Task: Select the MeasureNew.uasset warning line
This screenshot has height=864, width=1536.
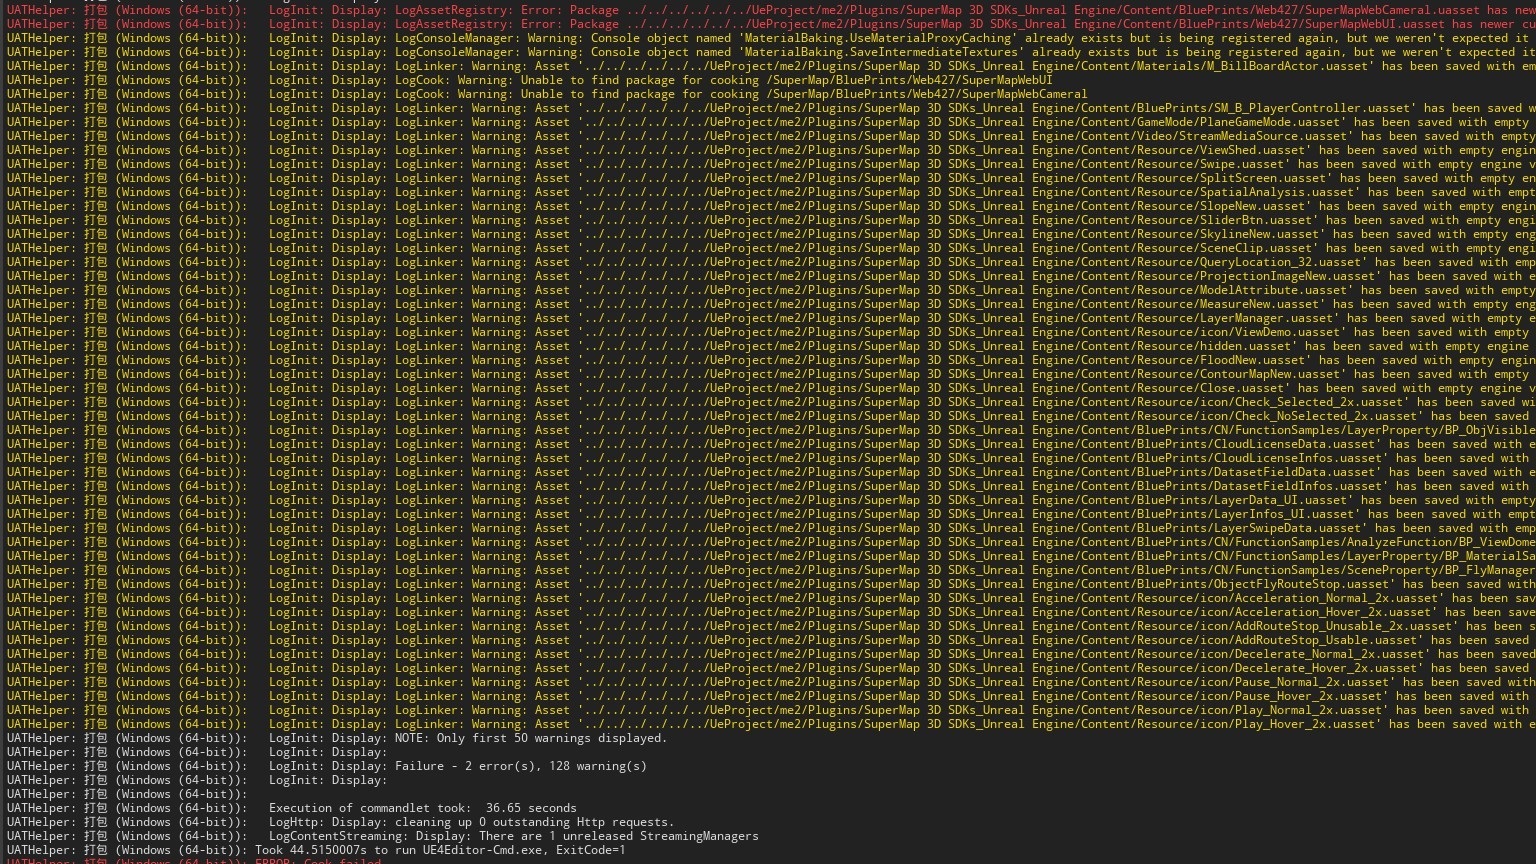Action: pyautogui.click(x=771, y=304)
